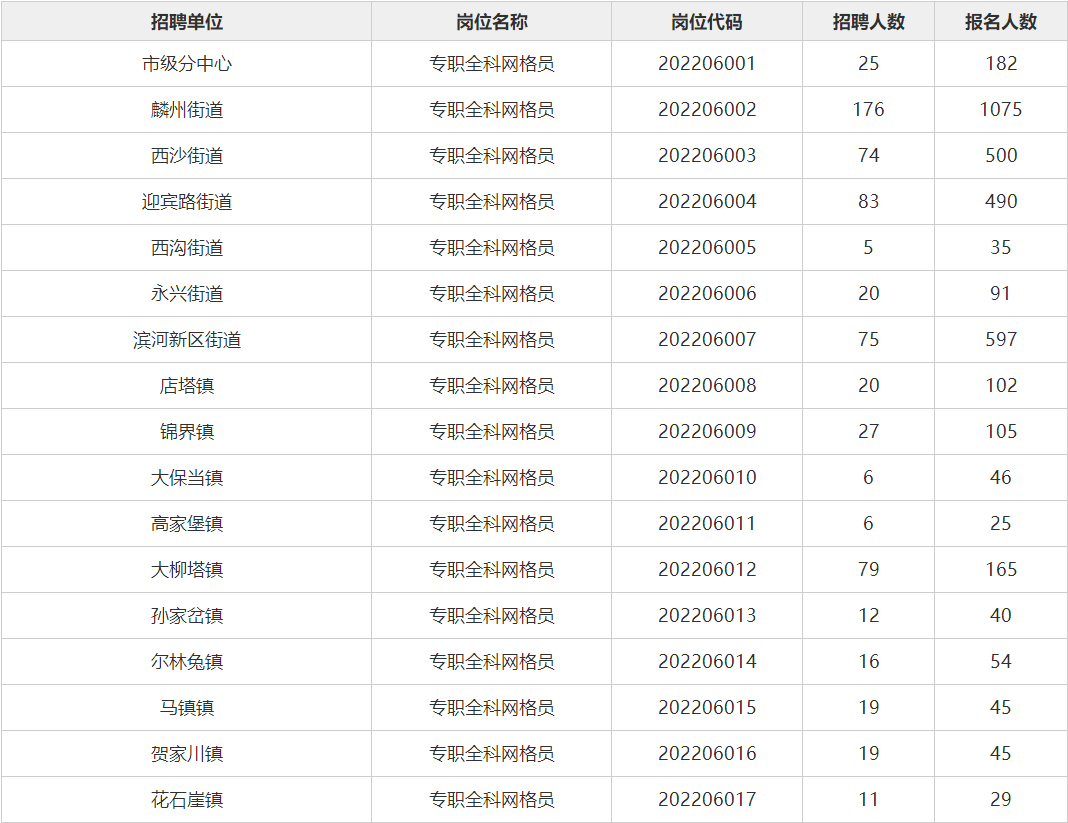Select the 迎宾路街道 cell
The image size is (1068, 823).
187,202
